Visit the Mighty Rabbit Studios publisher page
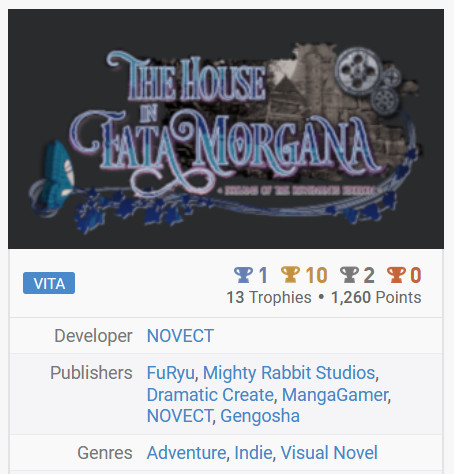 tap(289, 373)
